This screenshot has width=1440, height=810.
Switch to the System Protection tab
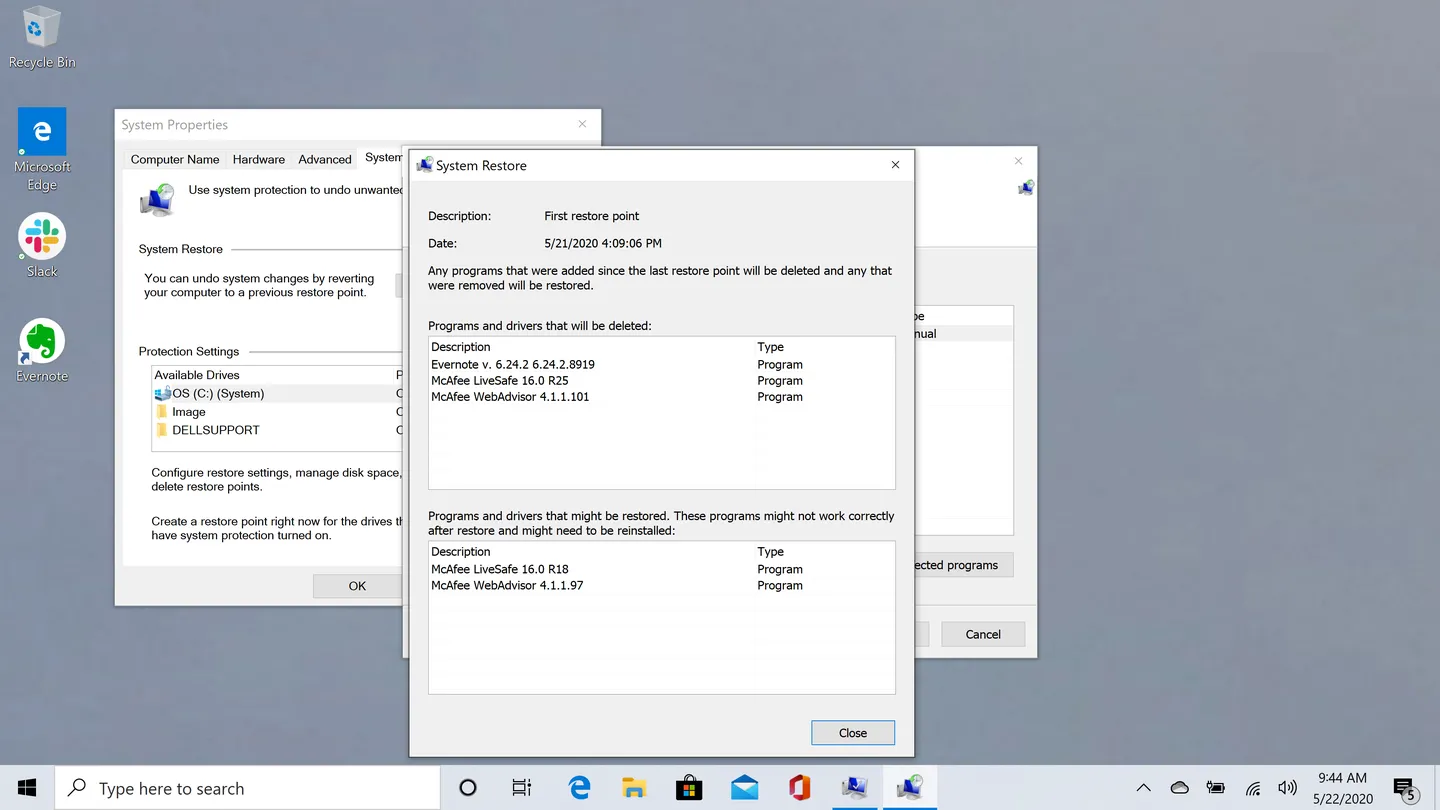tap(383, 158)
